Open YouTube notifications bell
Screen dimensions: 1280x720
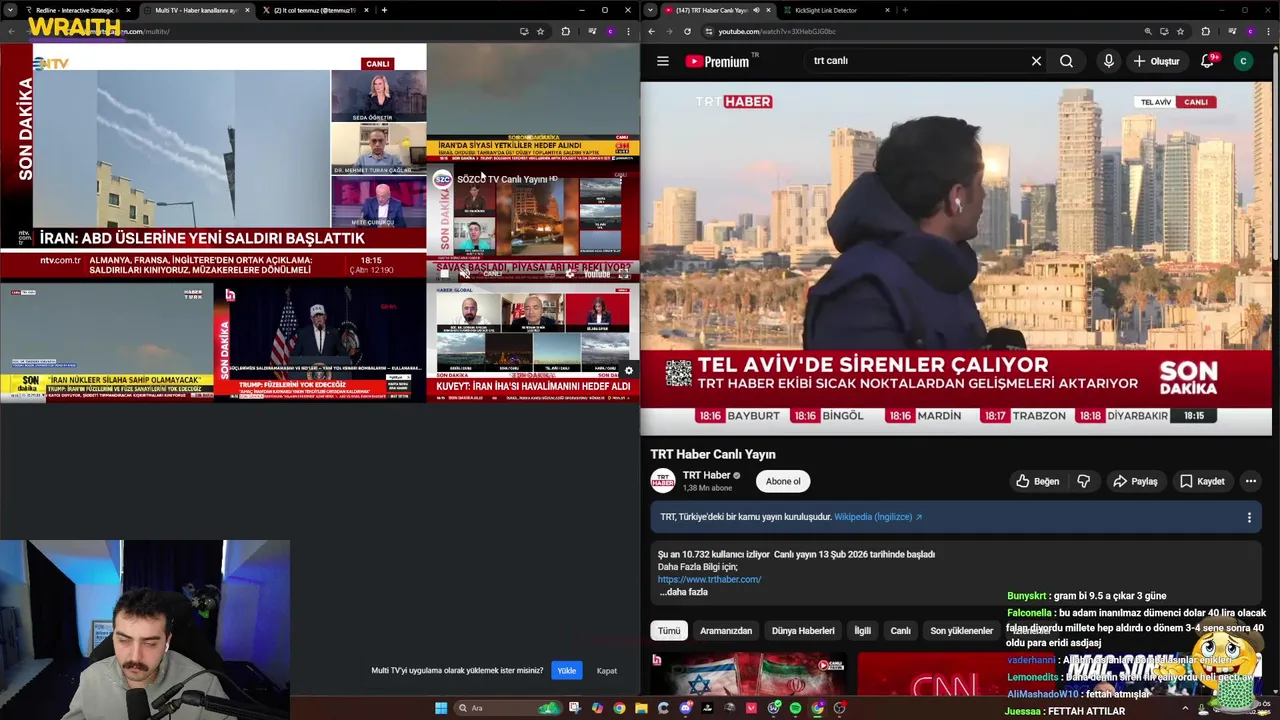click(x=1207, y=61)
